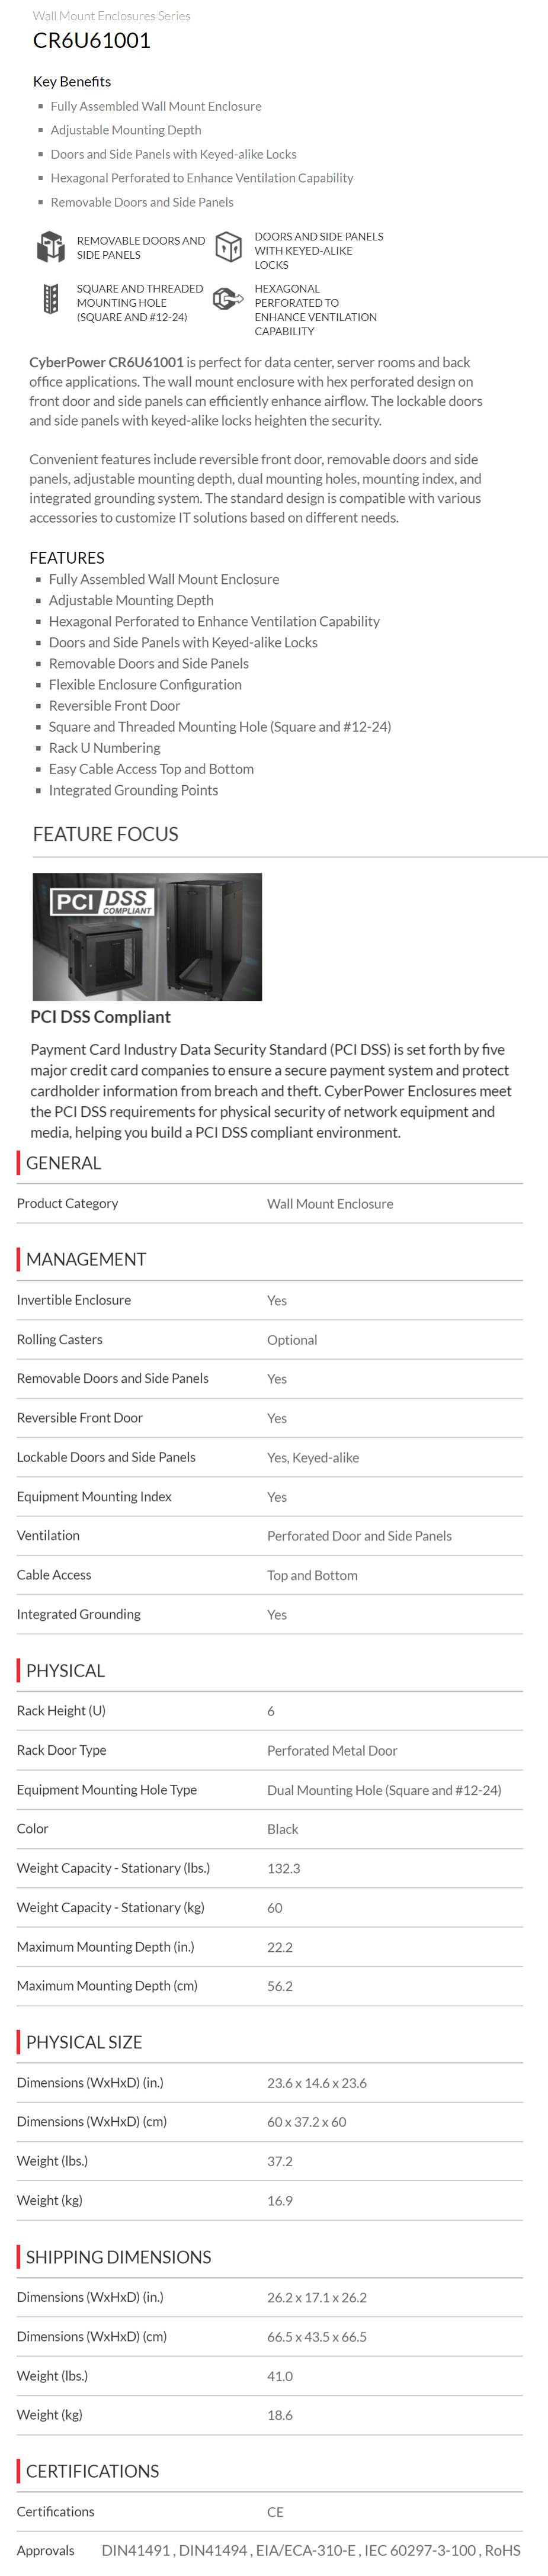Click the CR6U61001 product title
This screenshot has height=2576, width=548.
pyautogui.click(x=92, y=41)
